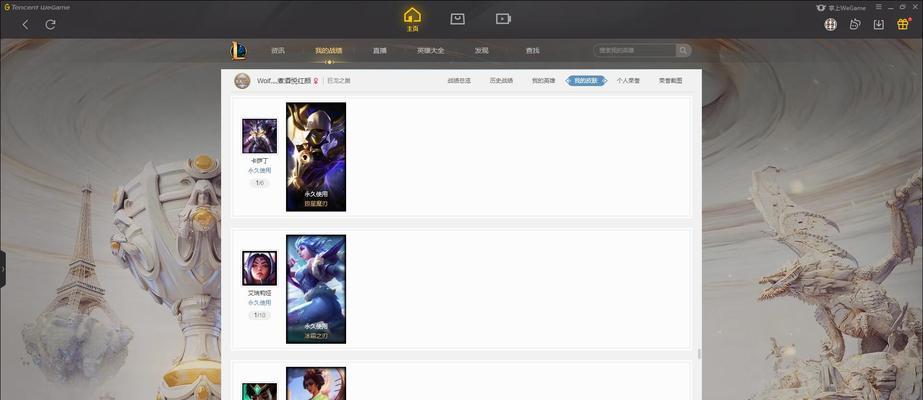
Task: Select the 我的战绩 tab
Action: click(x=328, y=51)
